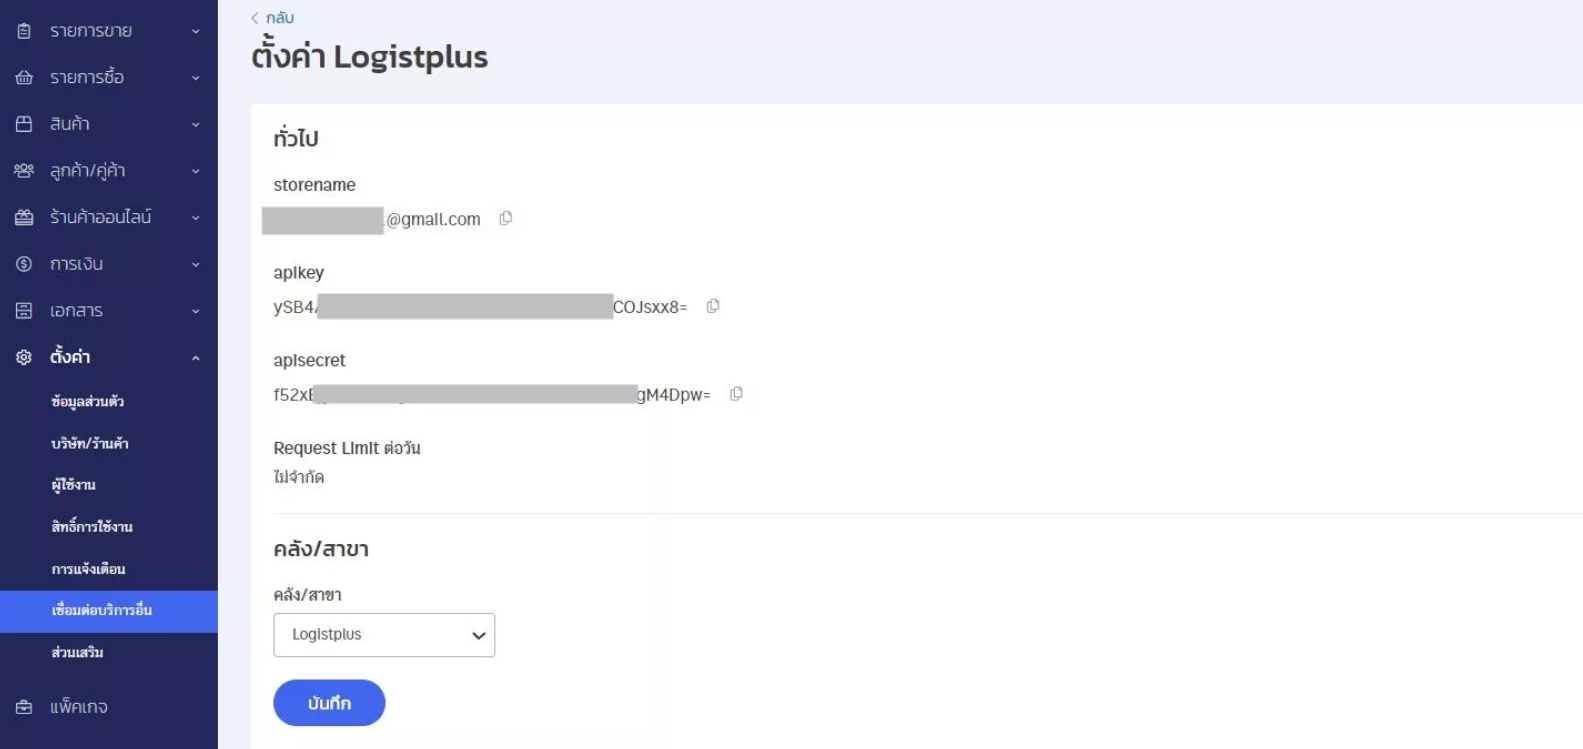Copy the storename email value
This screenshot has width=1583, height=749.
[x=506, y=218]
